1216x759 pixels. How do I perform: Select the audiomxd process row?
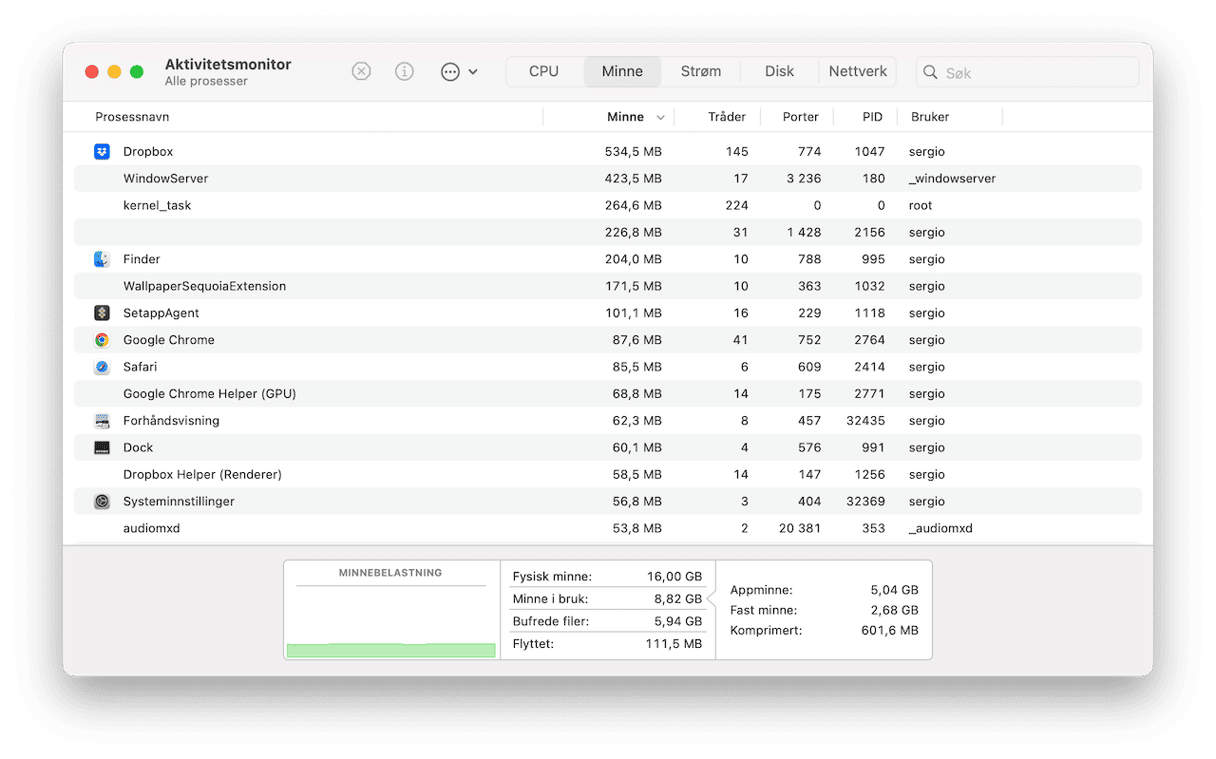tap(608, 528)
